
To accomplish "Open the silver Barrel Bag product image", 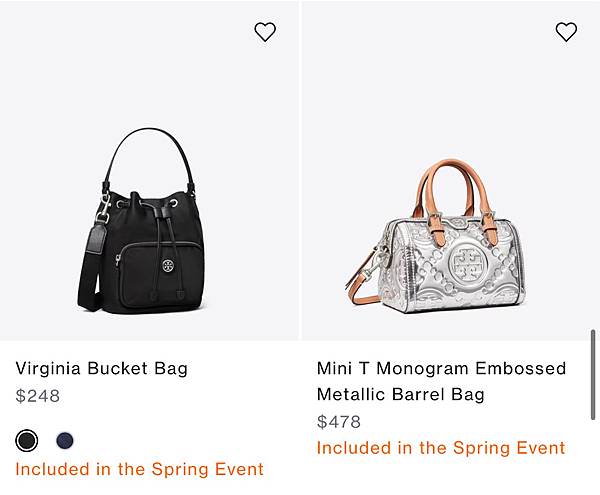I will (x=451, y=170).
